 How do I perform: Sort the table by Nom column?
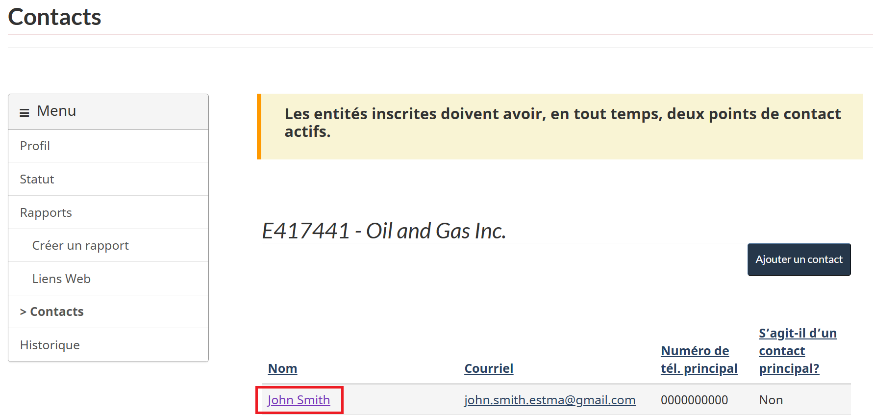tap(282, 369)
